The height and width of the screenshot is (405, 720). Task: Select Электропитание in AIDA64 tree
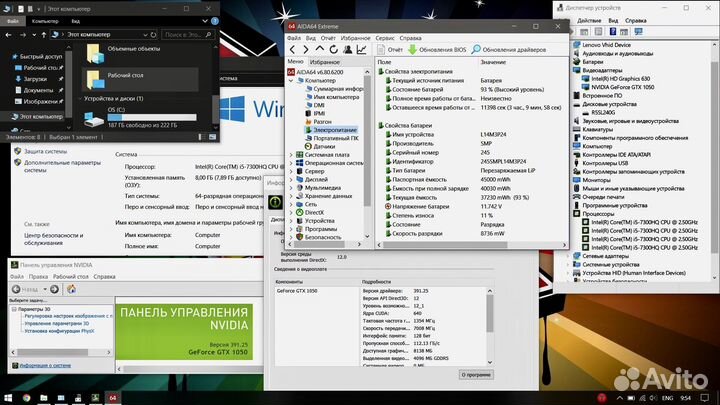pyautogui.click(x=333, y=130)
